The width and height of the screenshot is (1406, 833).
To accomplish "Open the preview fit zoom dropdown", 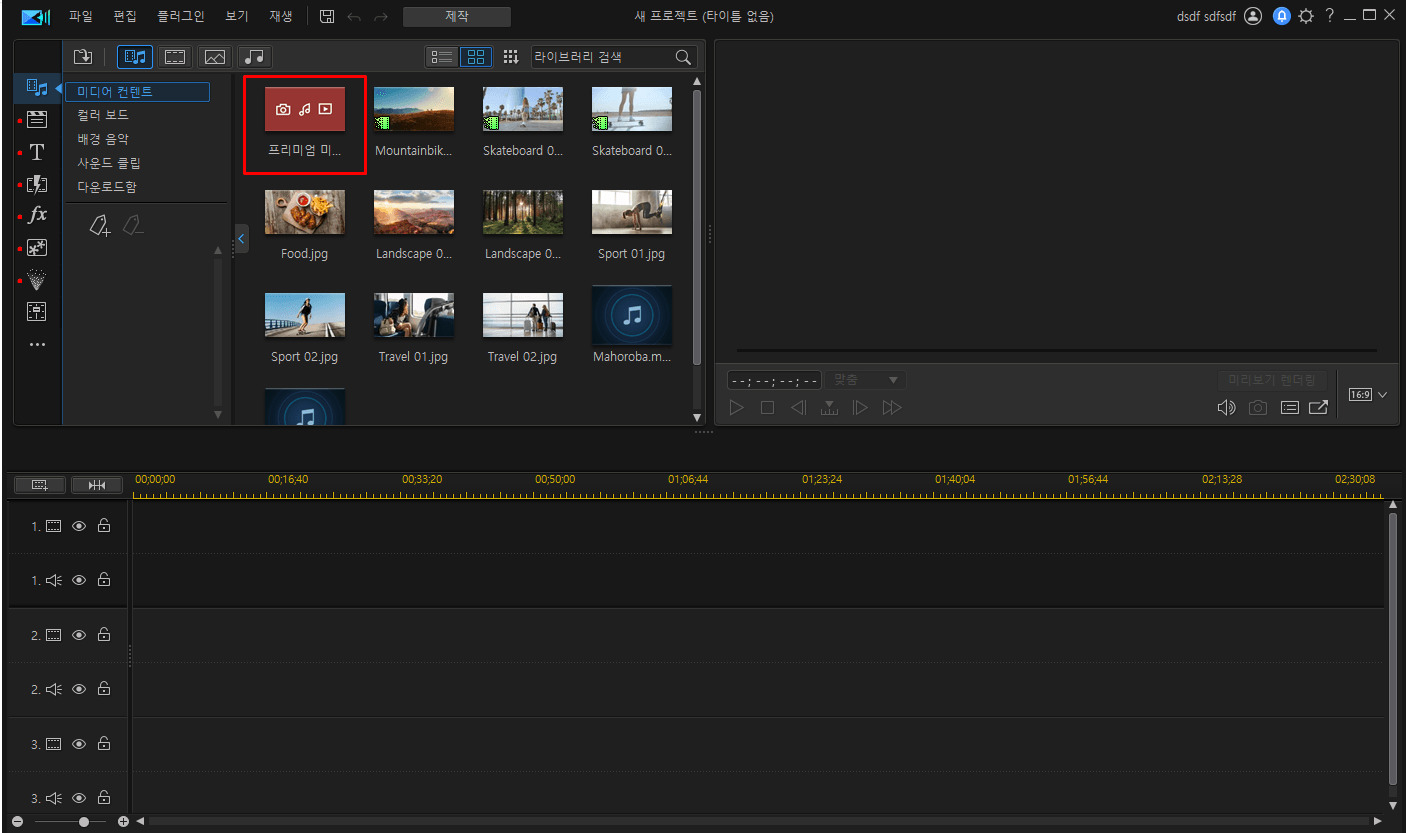I will [x=866, y=380].
